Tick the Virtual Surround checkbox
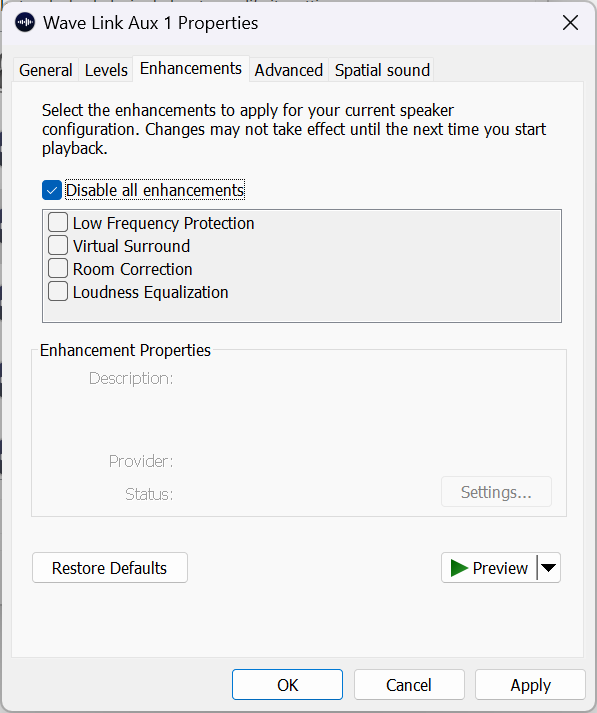This screenshot has height=713, width=597. 58,246
